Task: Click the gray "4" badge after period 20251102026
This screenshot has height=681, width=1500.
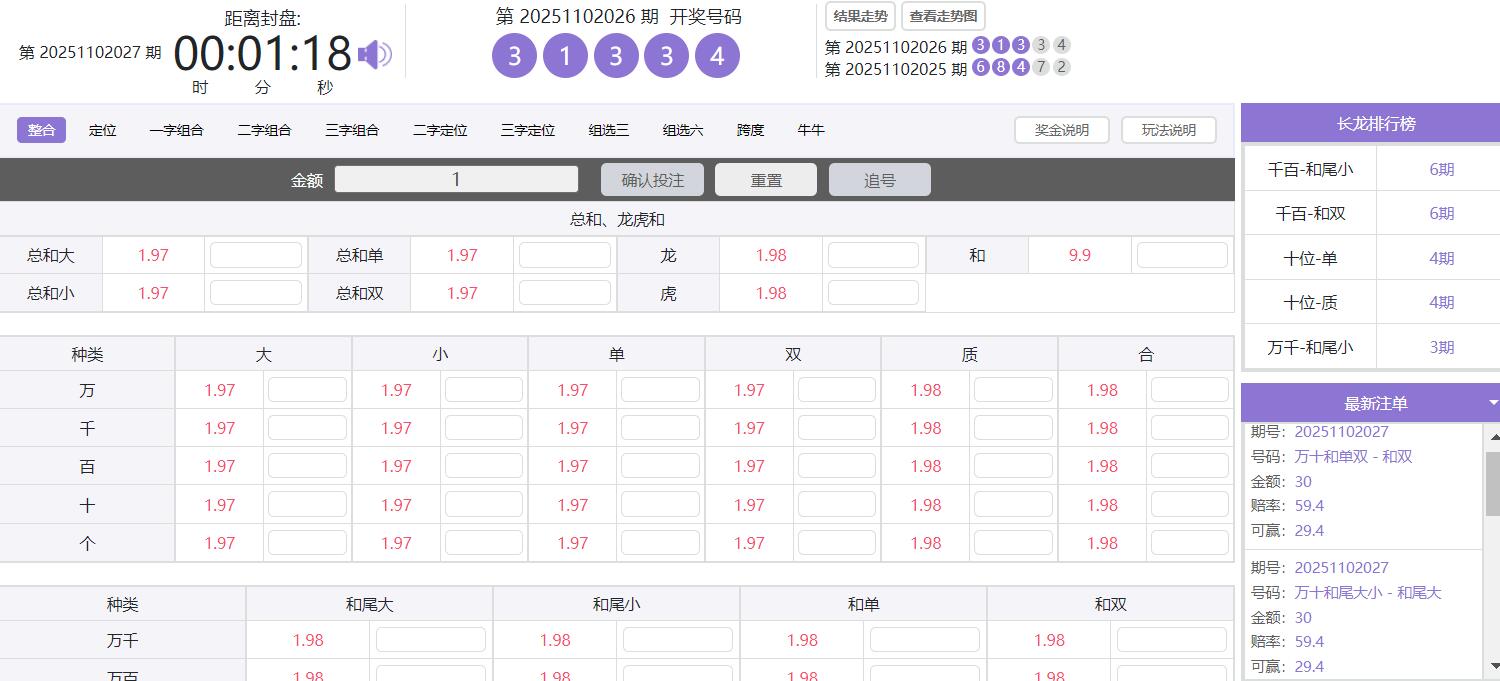Action: click(1062, 46)
